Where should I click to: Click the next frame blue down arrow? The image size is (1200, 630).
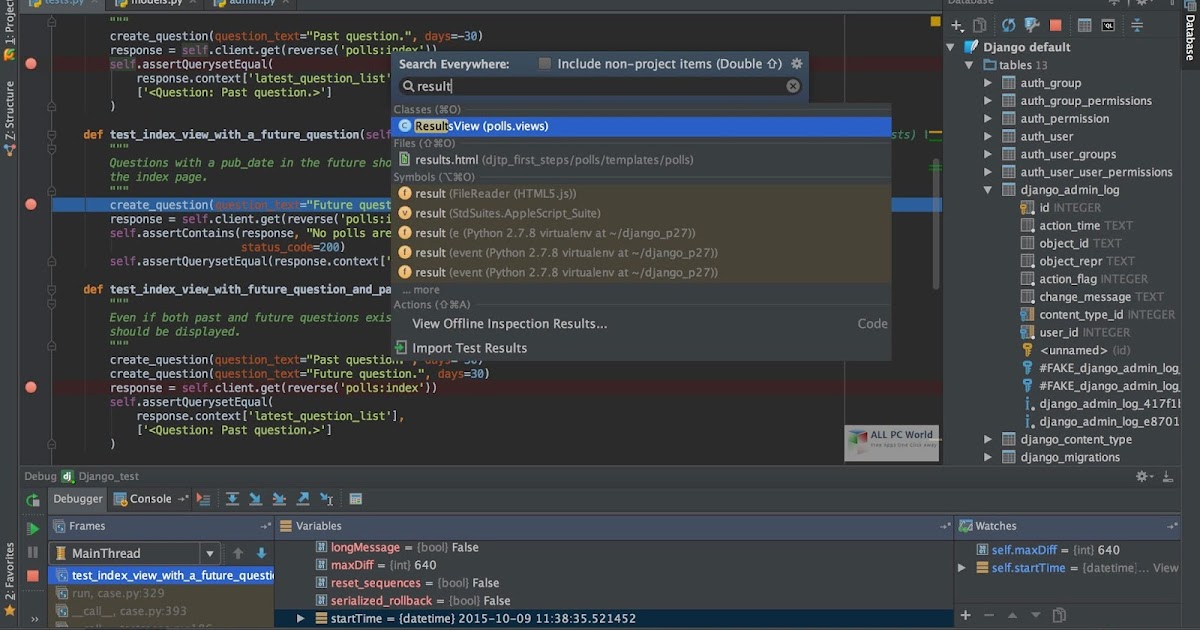[261, 553]
